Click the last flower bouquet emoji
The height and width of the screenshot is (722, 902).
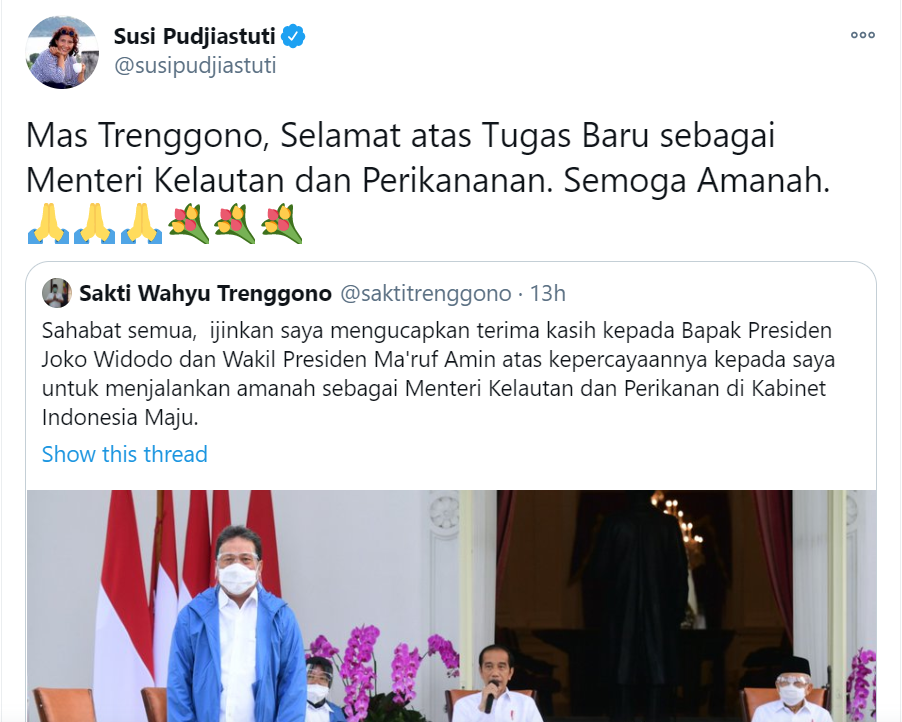point(282,223)
